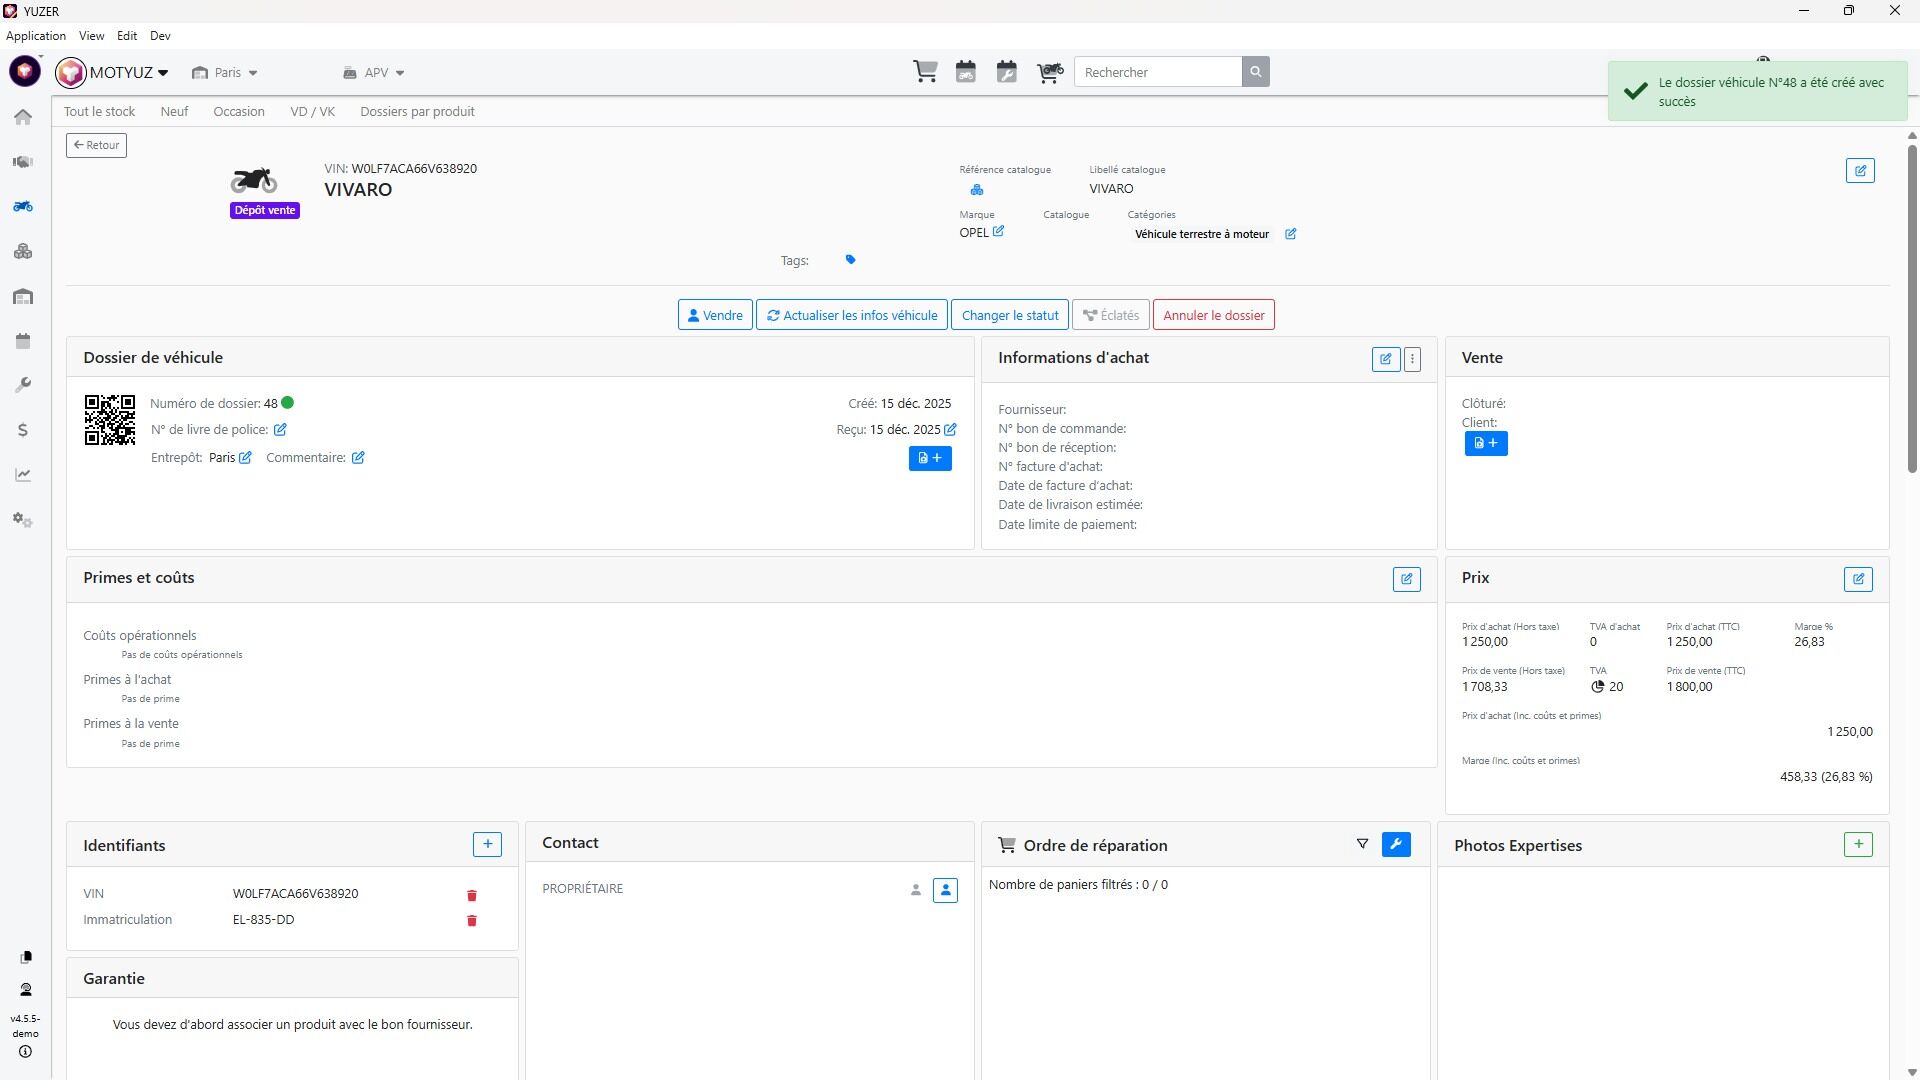1920x1080 pixels.
Task: Add a new identifier with plus icon
Action: tap(487, 845)
